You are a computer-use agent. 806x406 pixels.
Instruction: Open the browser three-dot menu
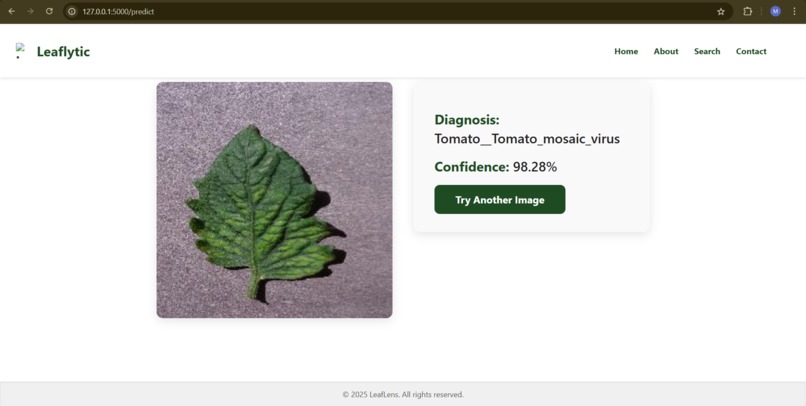(794, 11)
